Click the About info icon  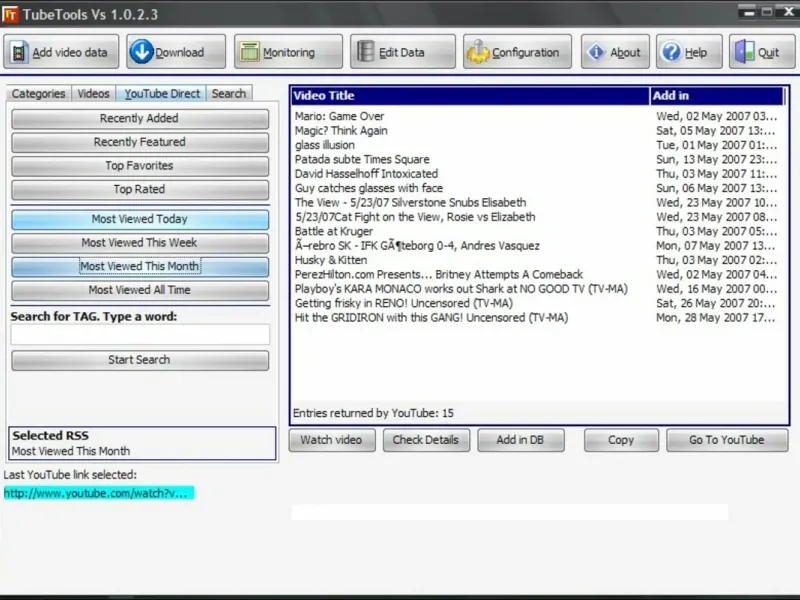[595, 52]
